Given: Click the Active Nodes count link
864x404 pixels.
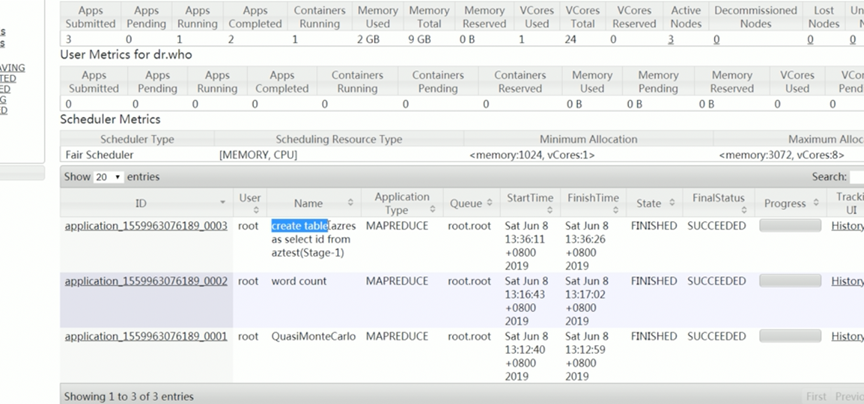Looking at the screenshot, I should tap(670, 40).
